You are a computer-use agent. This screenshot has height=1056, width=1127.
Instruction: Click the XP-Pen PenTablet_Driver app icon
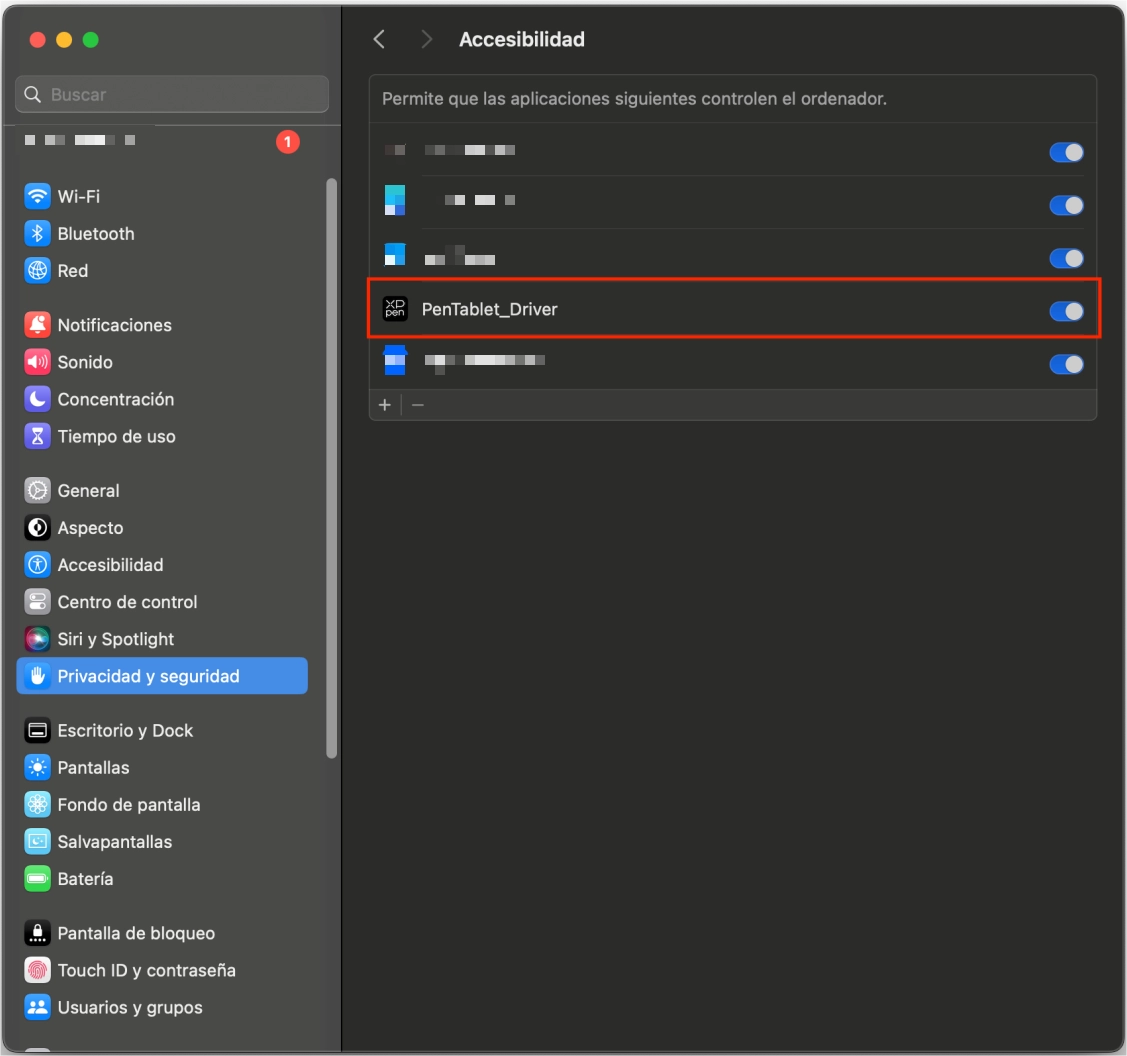(x=395, y=309)
